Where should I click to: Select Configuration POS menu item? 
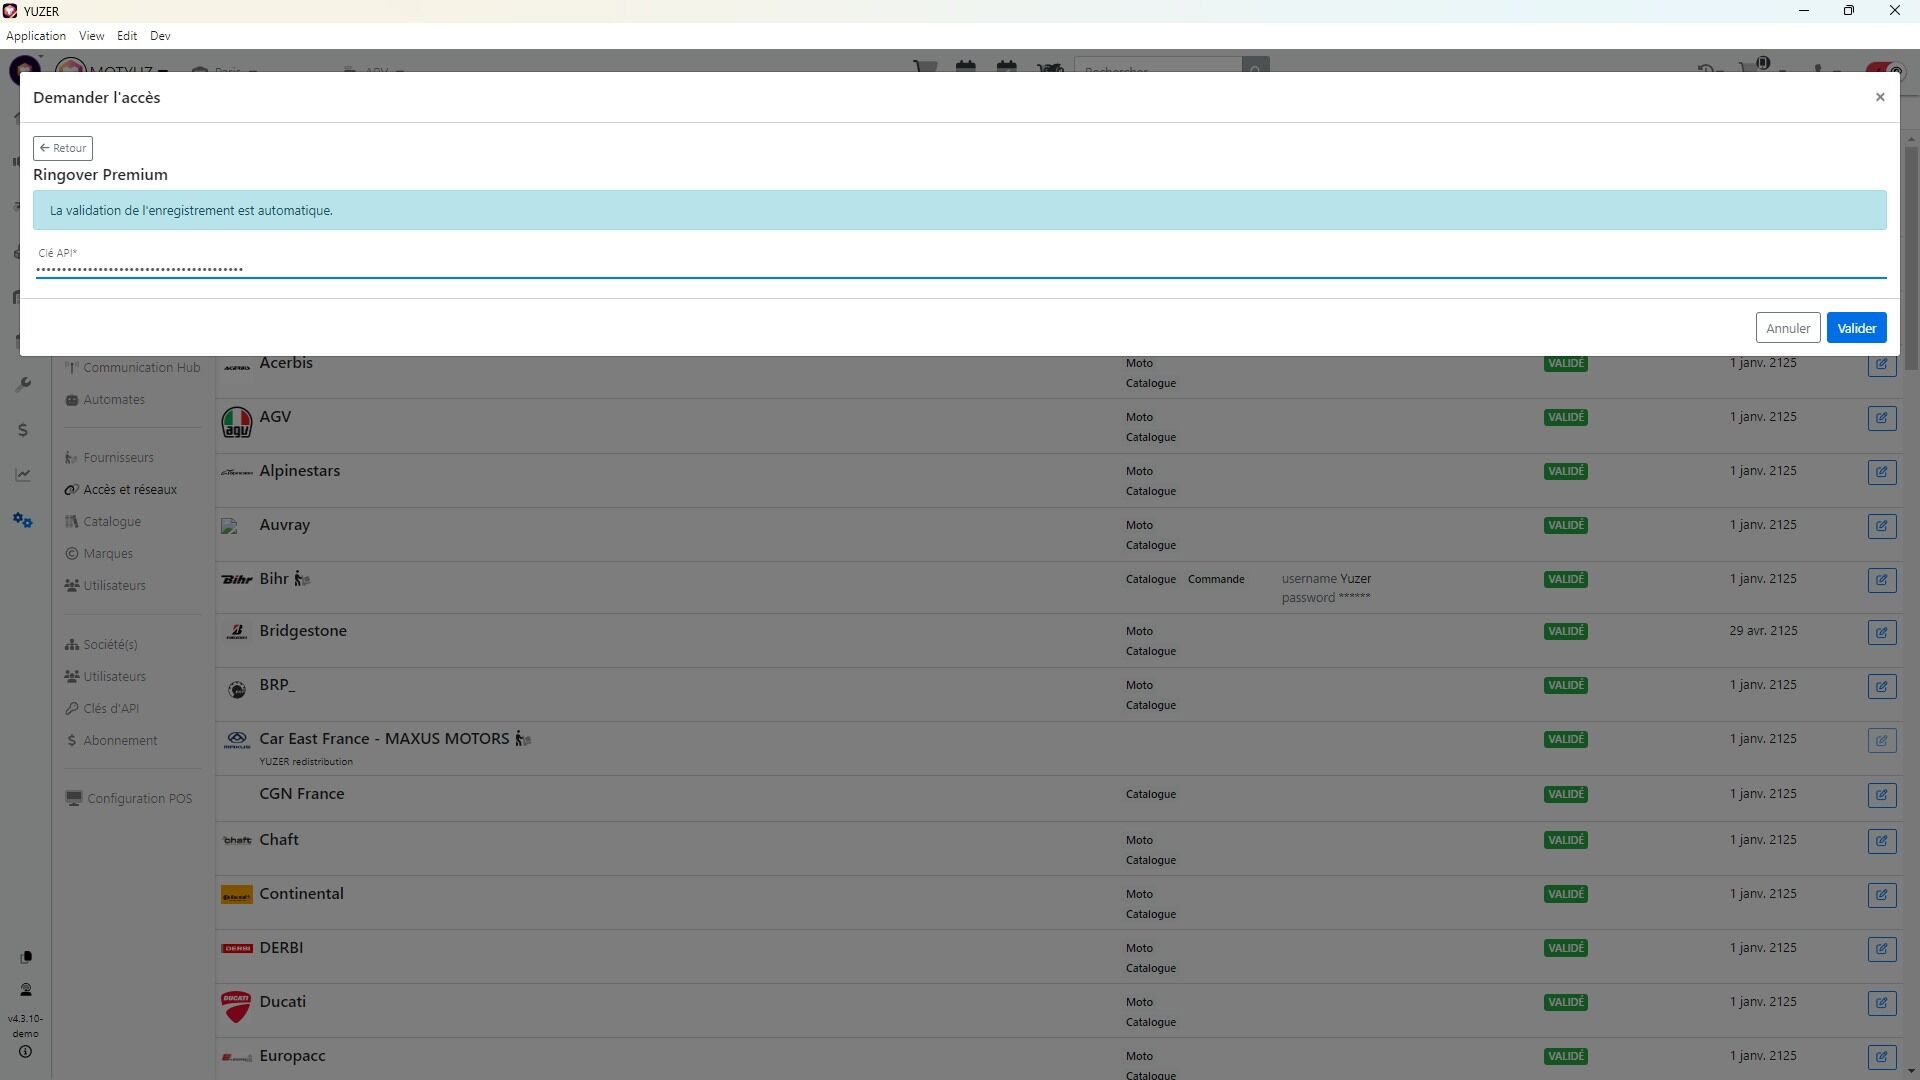138,799
